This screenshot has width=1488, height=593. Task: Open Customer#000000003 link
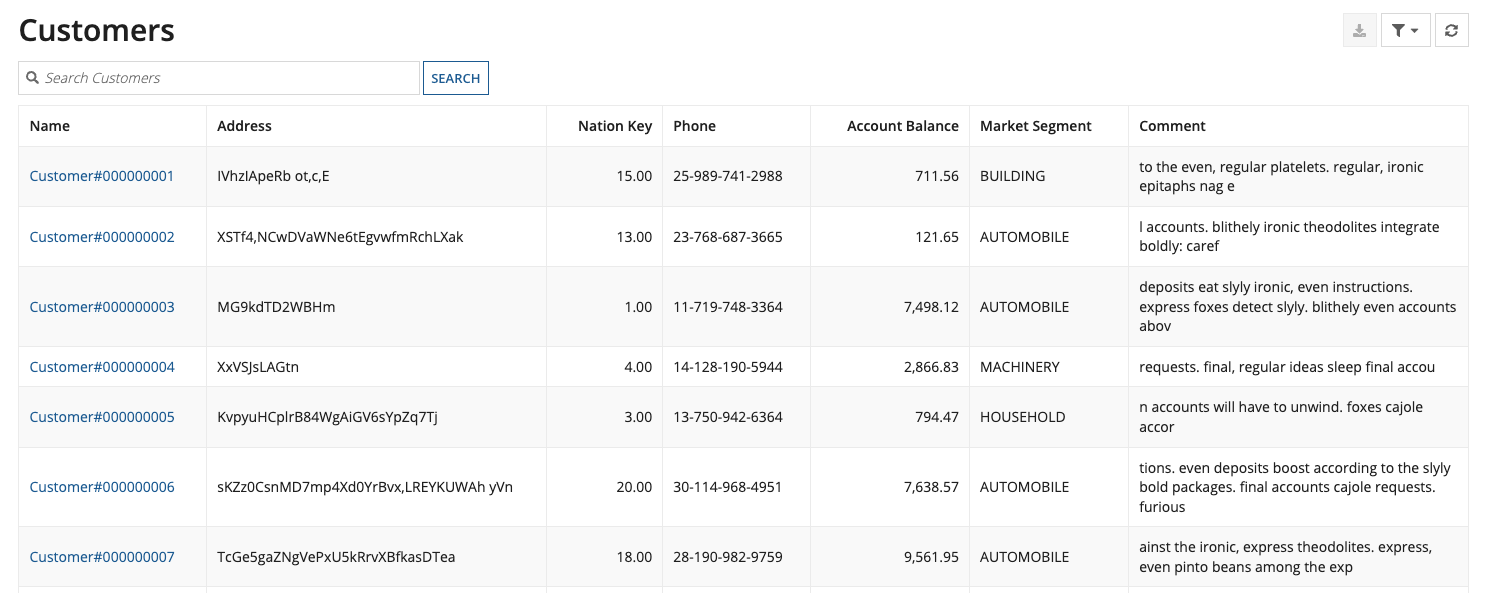[102, 307]
